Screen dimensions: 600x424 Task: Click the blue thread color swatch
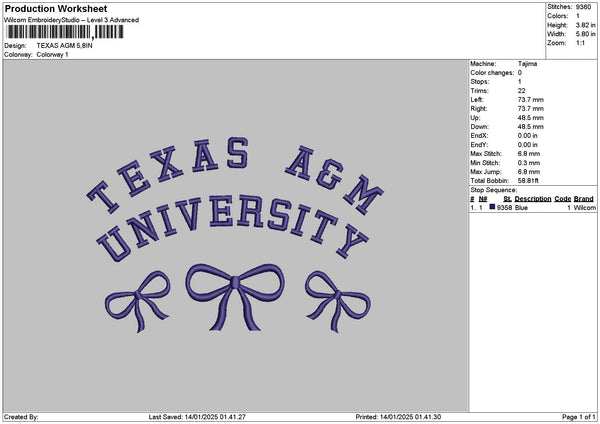pos(492,207)
